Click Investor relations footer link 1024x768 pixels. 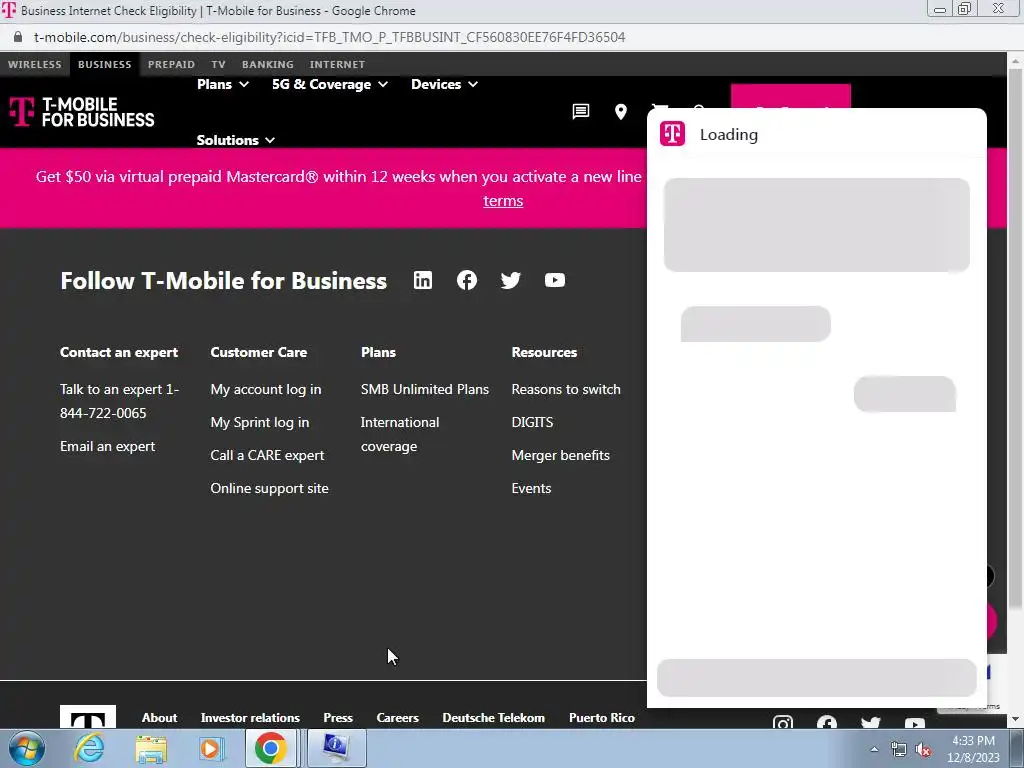pos(250,718)
